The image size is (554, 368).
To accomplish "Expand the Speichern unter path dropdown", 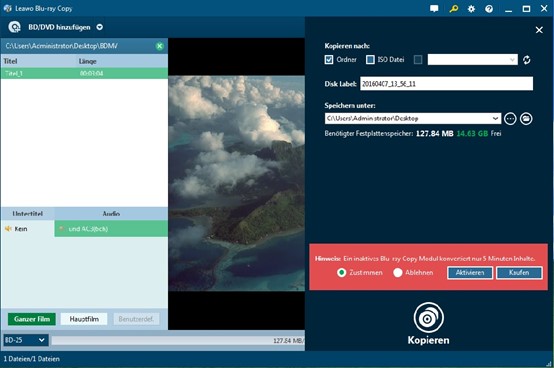I will (x=495, y=119).
